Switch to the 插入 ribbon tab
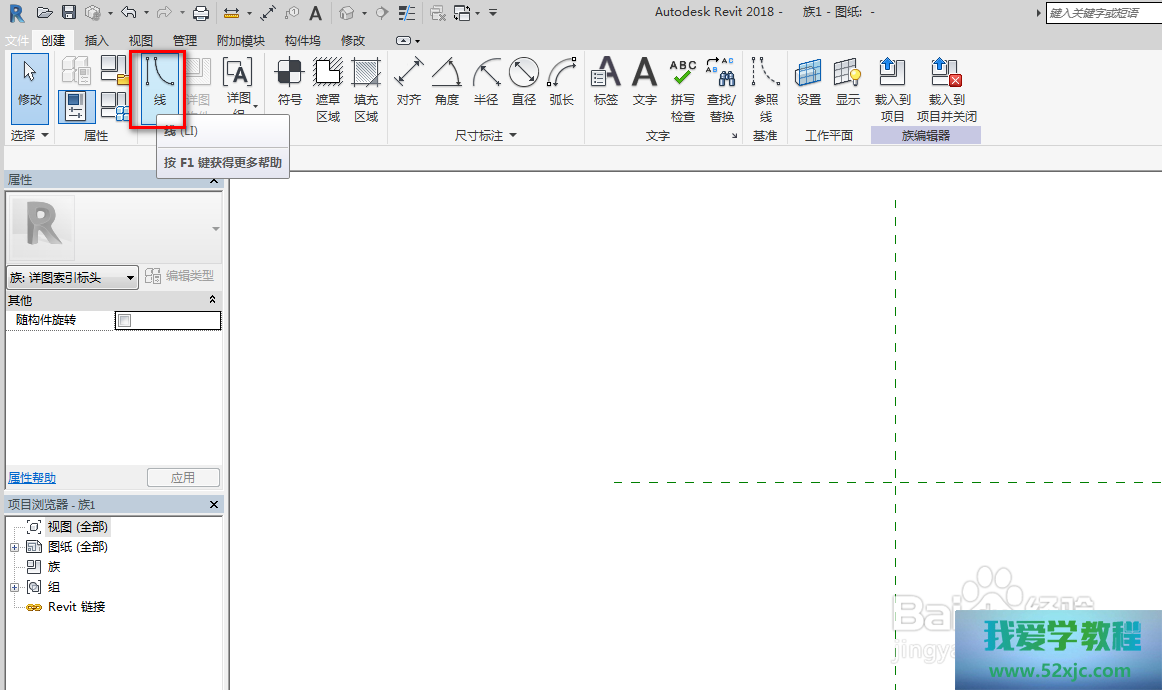This screenshot has width=1162, height=690. pos(97,41)
